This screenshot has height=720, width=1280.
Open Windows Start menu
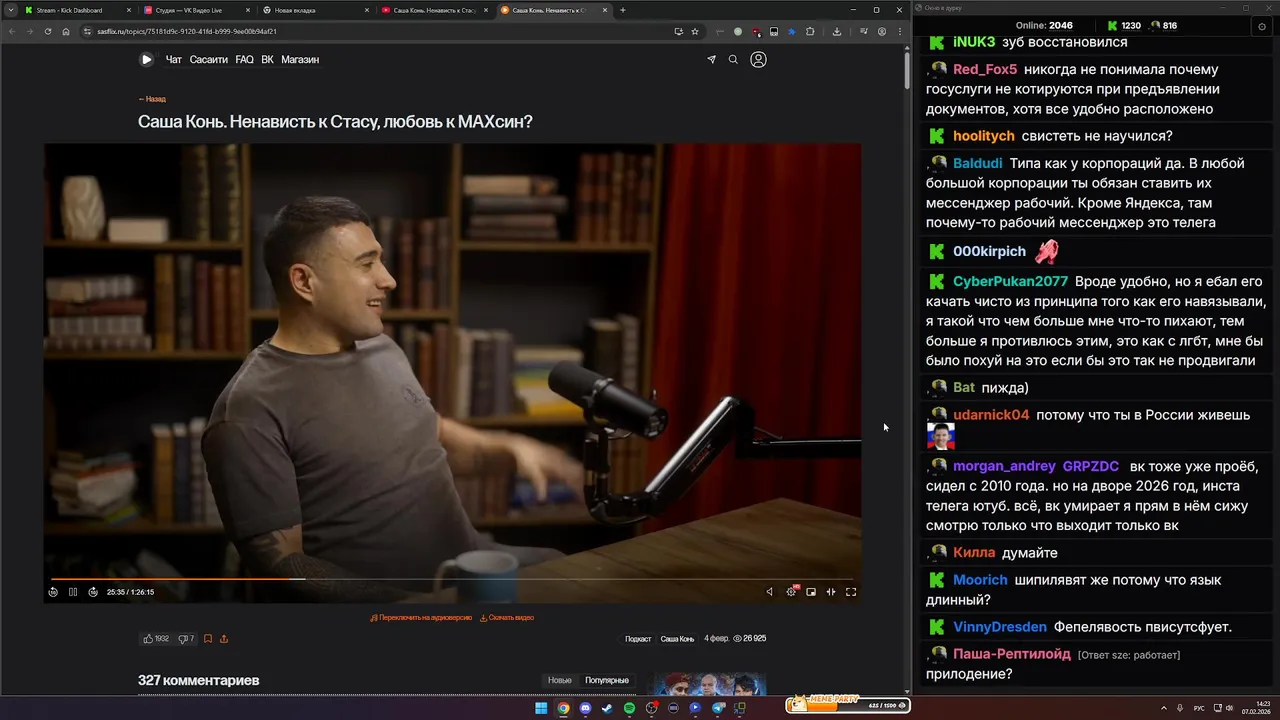[541, 708]
